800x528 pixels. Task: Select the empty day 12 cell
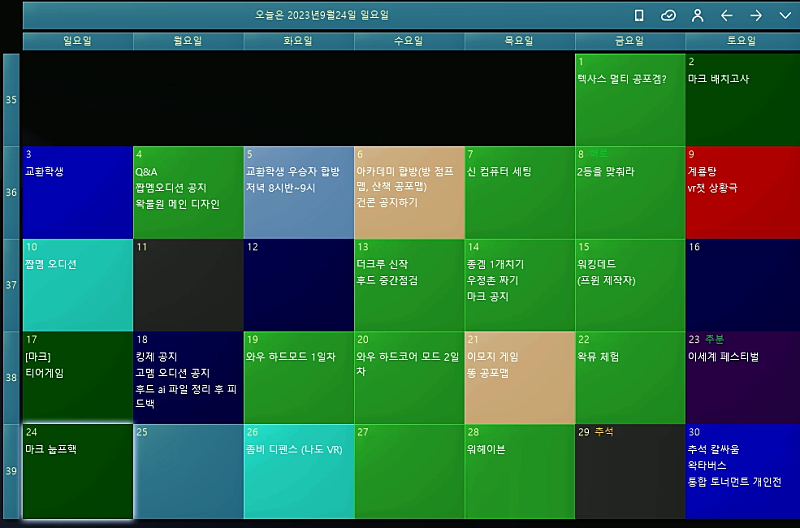pyautogui.click(x=298, y=285)
